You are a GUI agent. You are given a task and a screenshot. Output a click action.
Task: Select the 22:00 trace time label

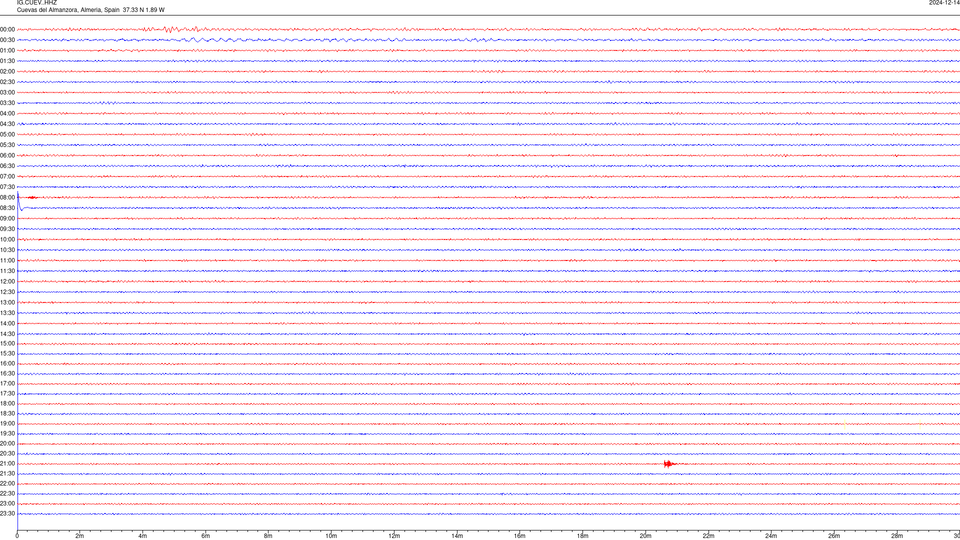[7, 484]
